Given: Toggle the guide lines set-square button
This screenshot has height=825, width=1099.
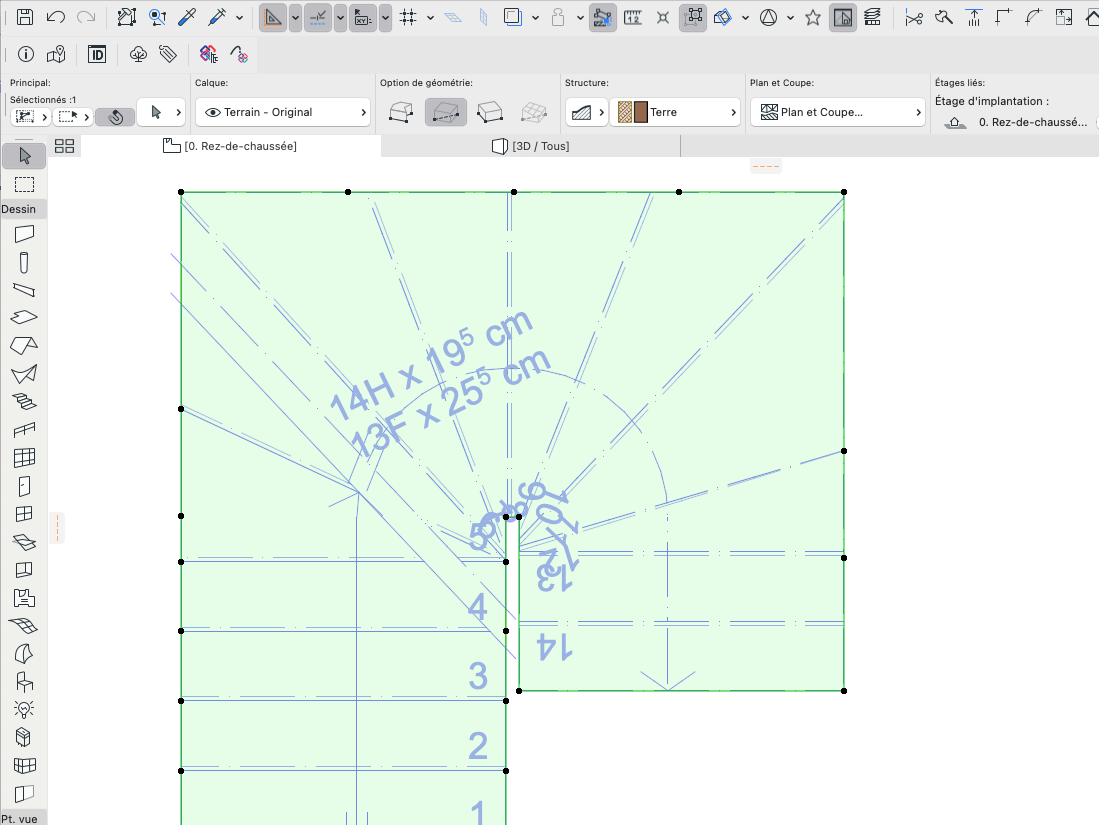Looking at the screenshot, I should [273, 18].
